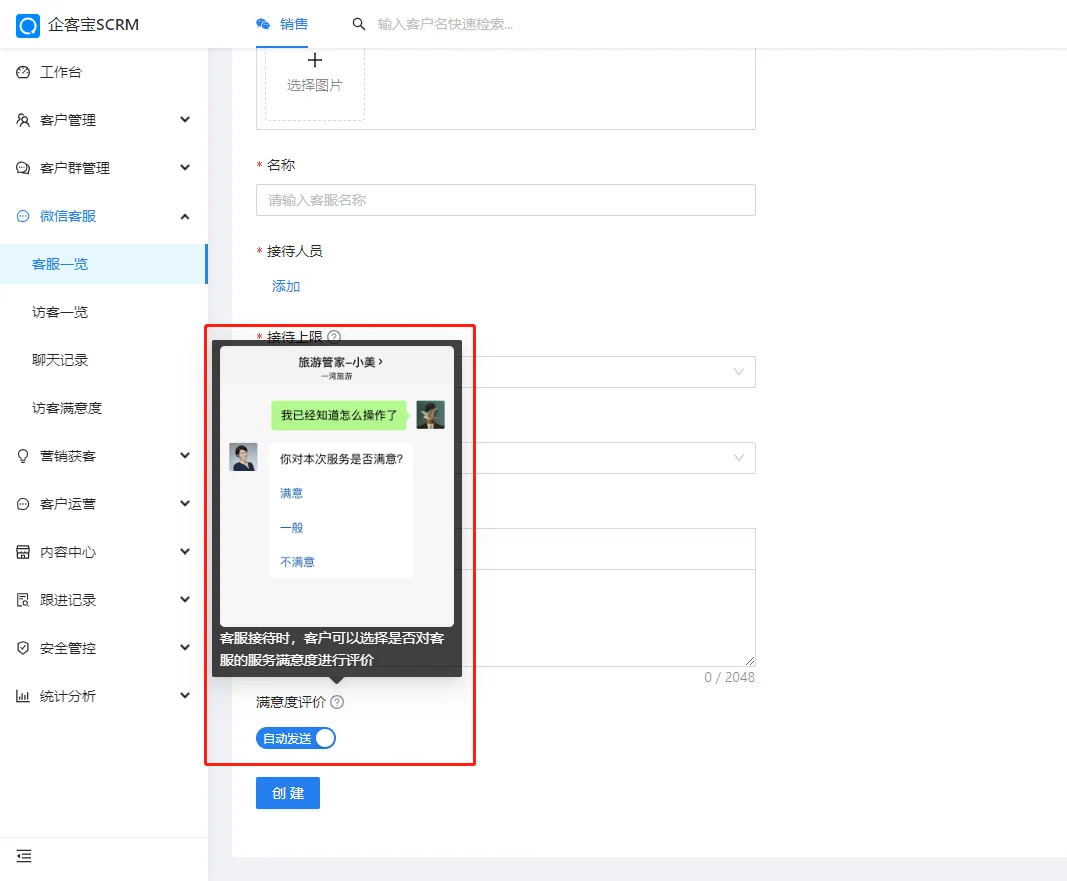Click the 客服名称 input field

pyautogui.click(x=506, y=200)
